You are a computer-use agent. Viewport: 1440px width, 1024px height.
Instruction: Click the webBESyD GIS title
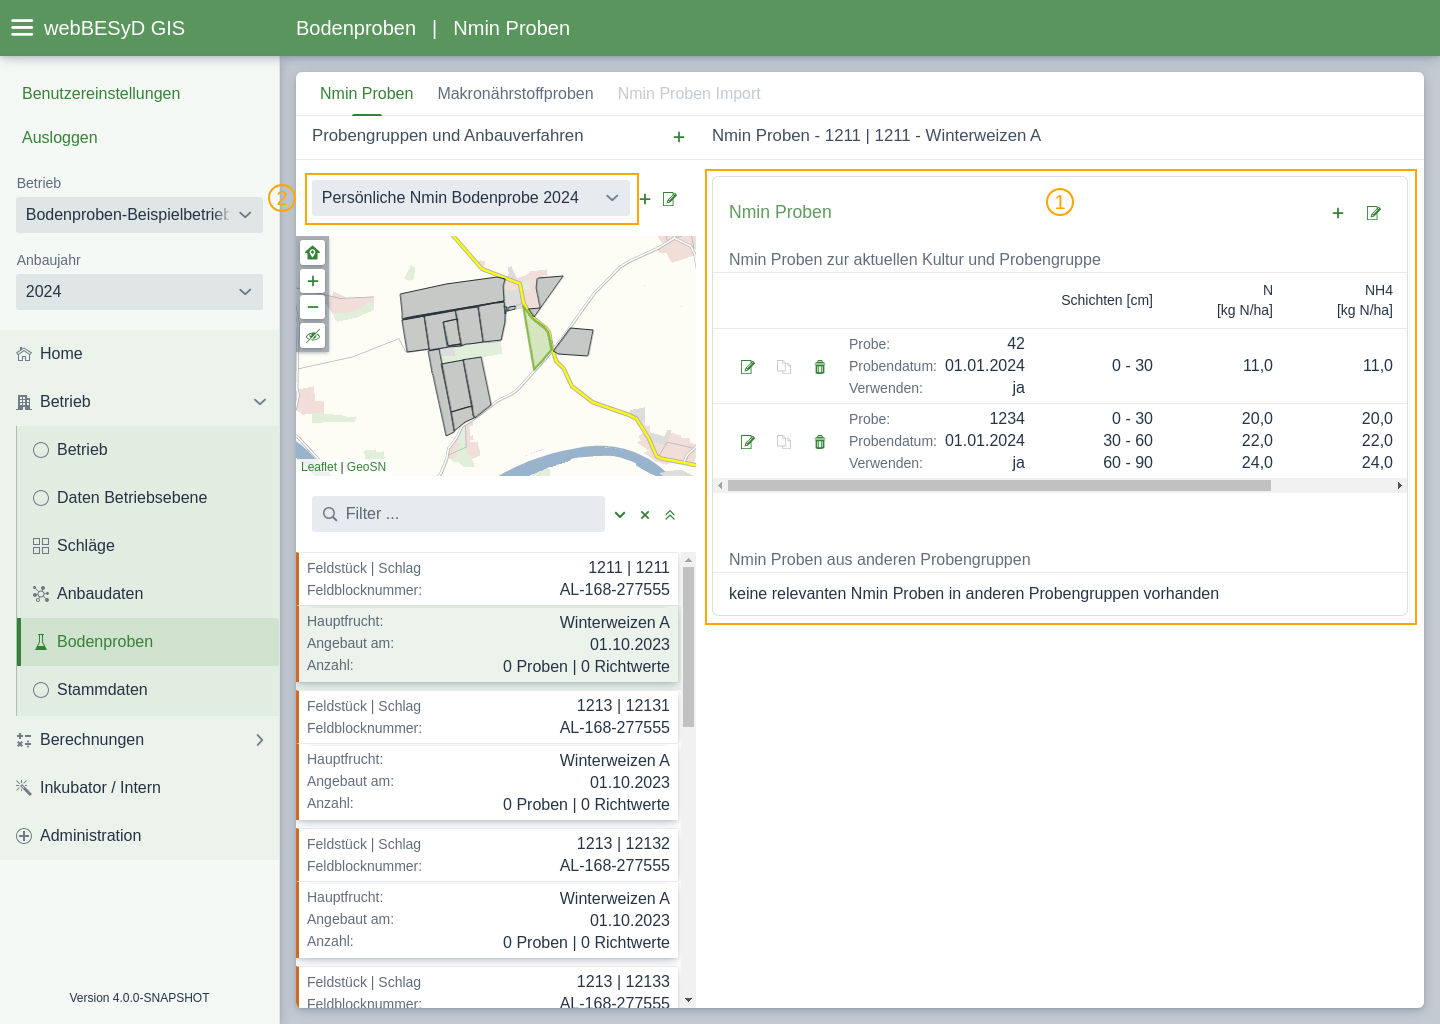tap(114, 28)
